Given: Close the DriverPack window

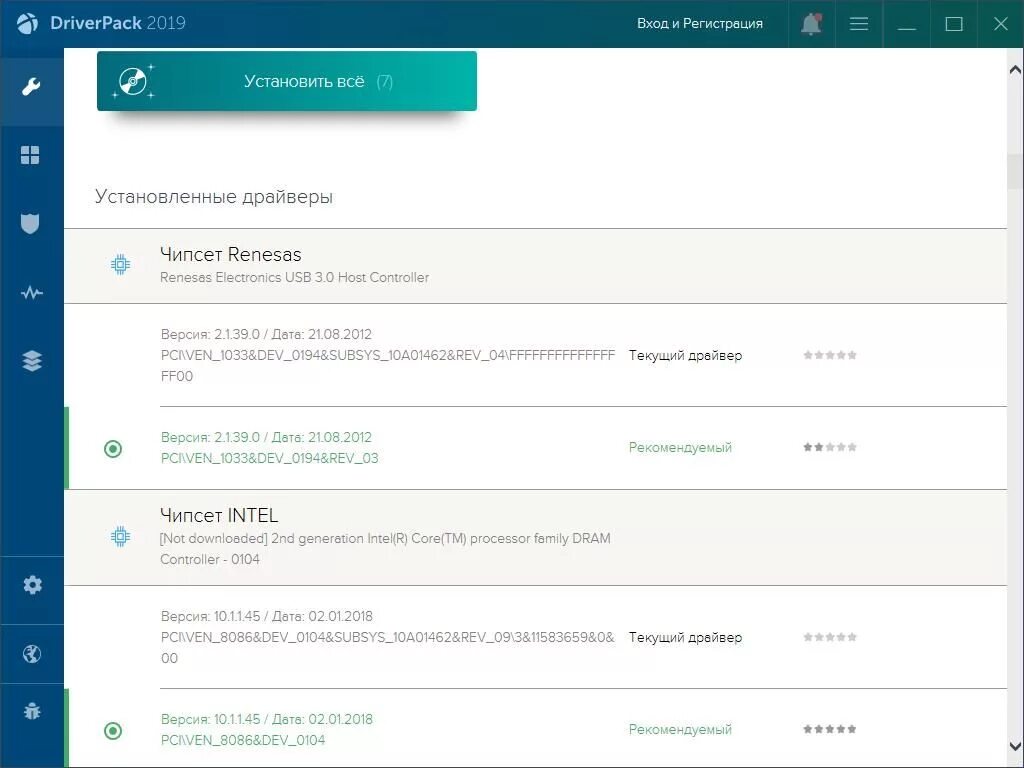Looking at the screenshot, I should click(x=1000, y=24).
